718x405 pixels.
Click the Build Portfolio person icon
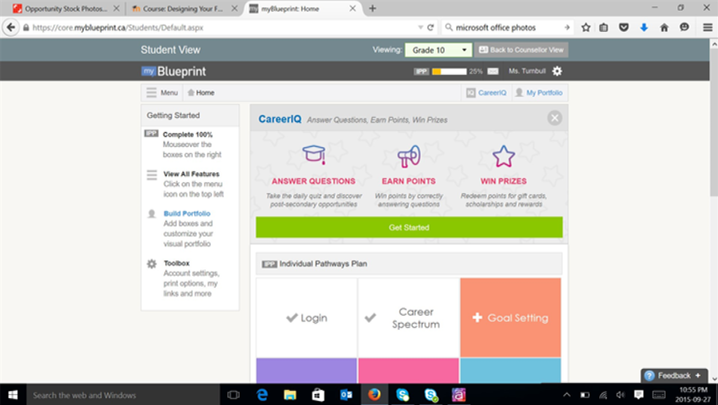[152, 214]
